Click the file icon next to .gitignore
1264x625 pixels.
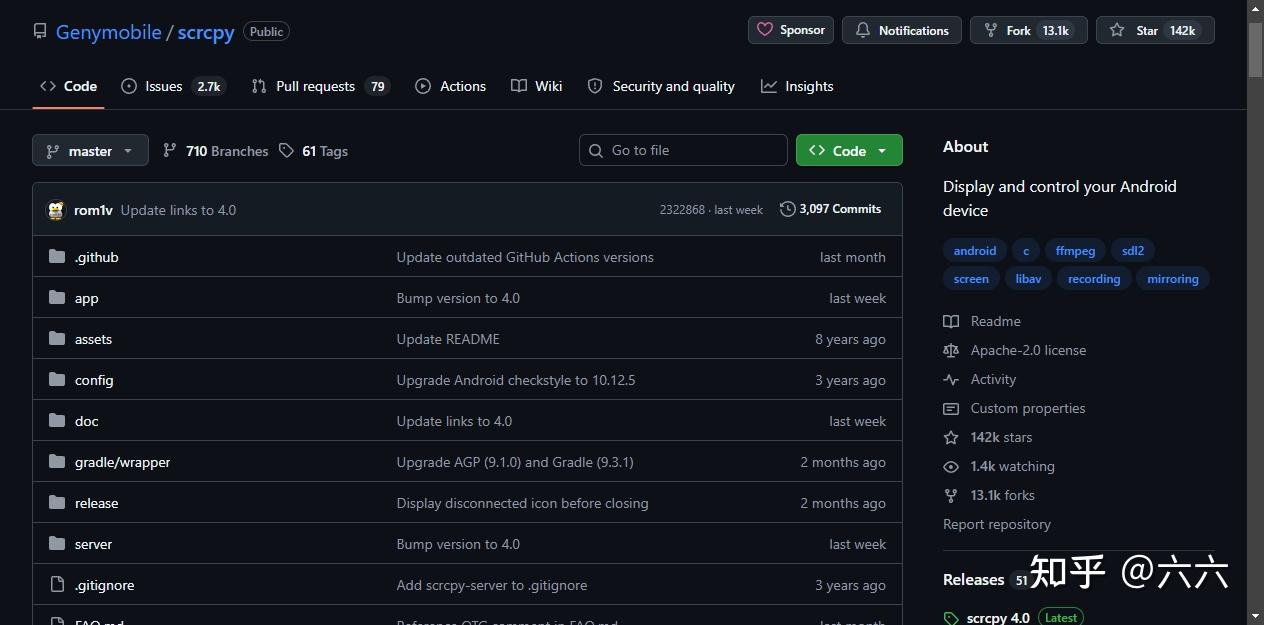coord(57,585)
